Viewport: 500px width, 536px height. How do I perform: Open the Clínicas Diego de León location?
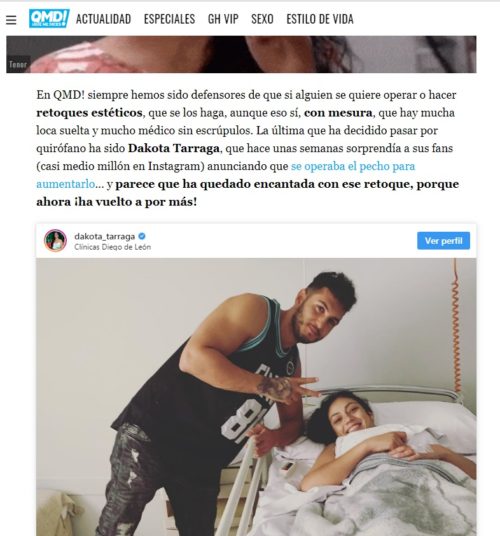[x=112, y=247]
